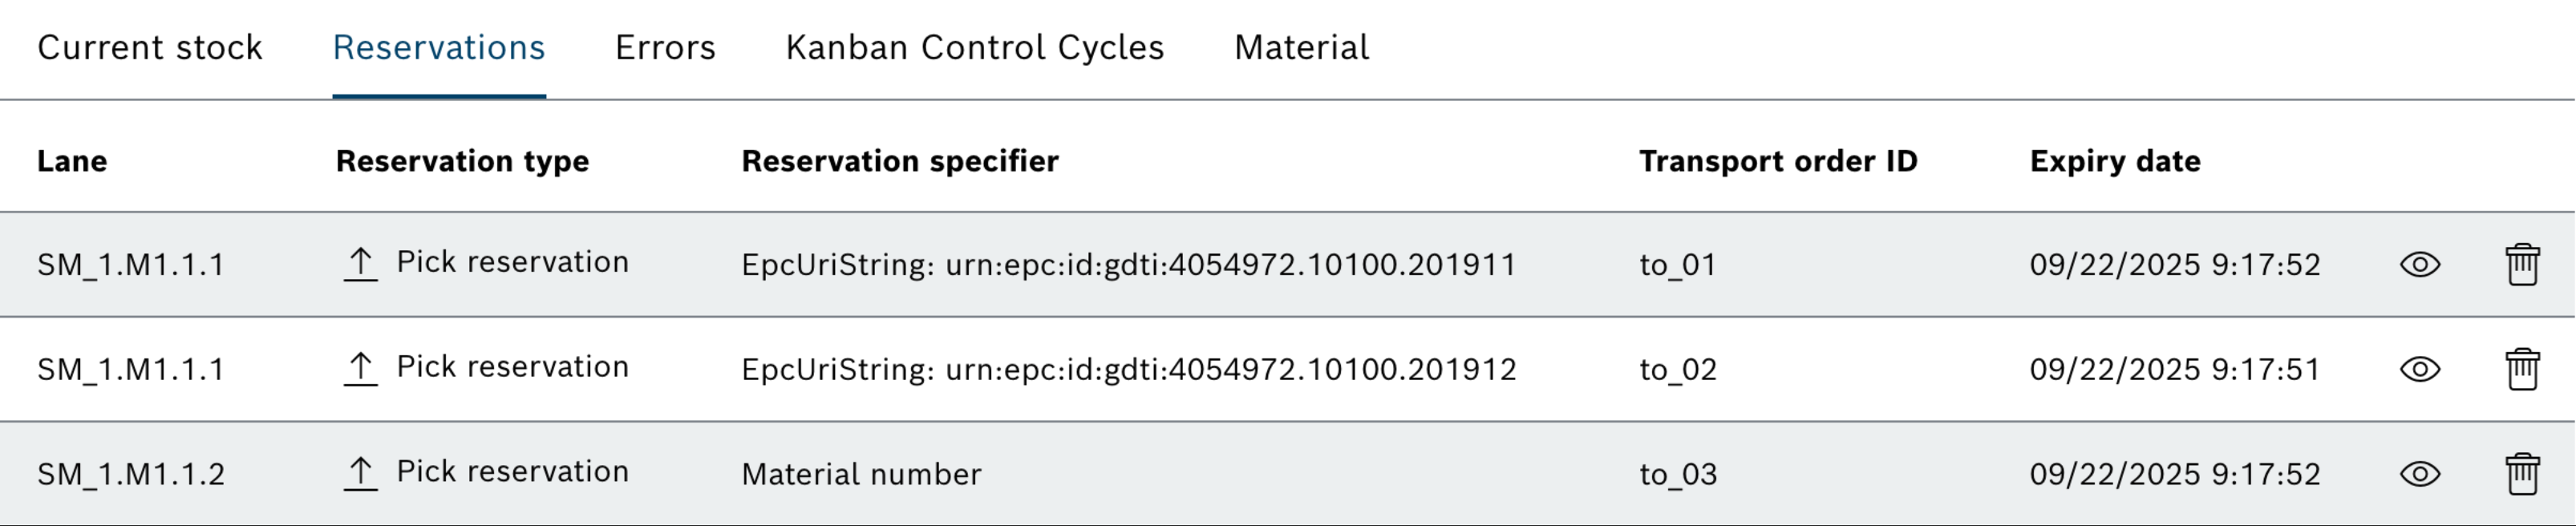Select the lane SM_1.M1.1.2 row cell

click(131, 474)
